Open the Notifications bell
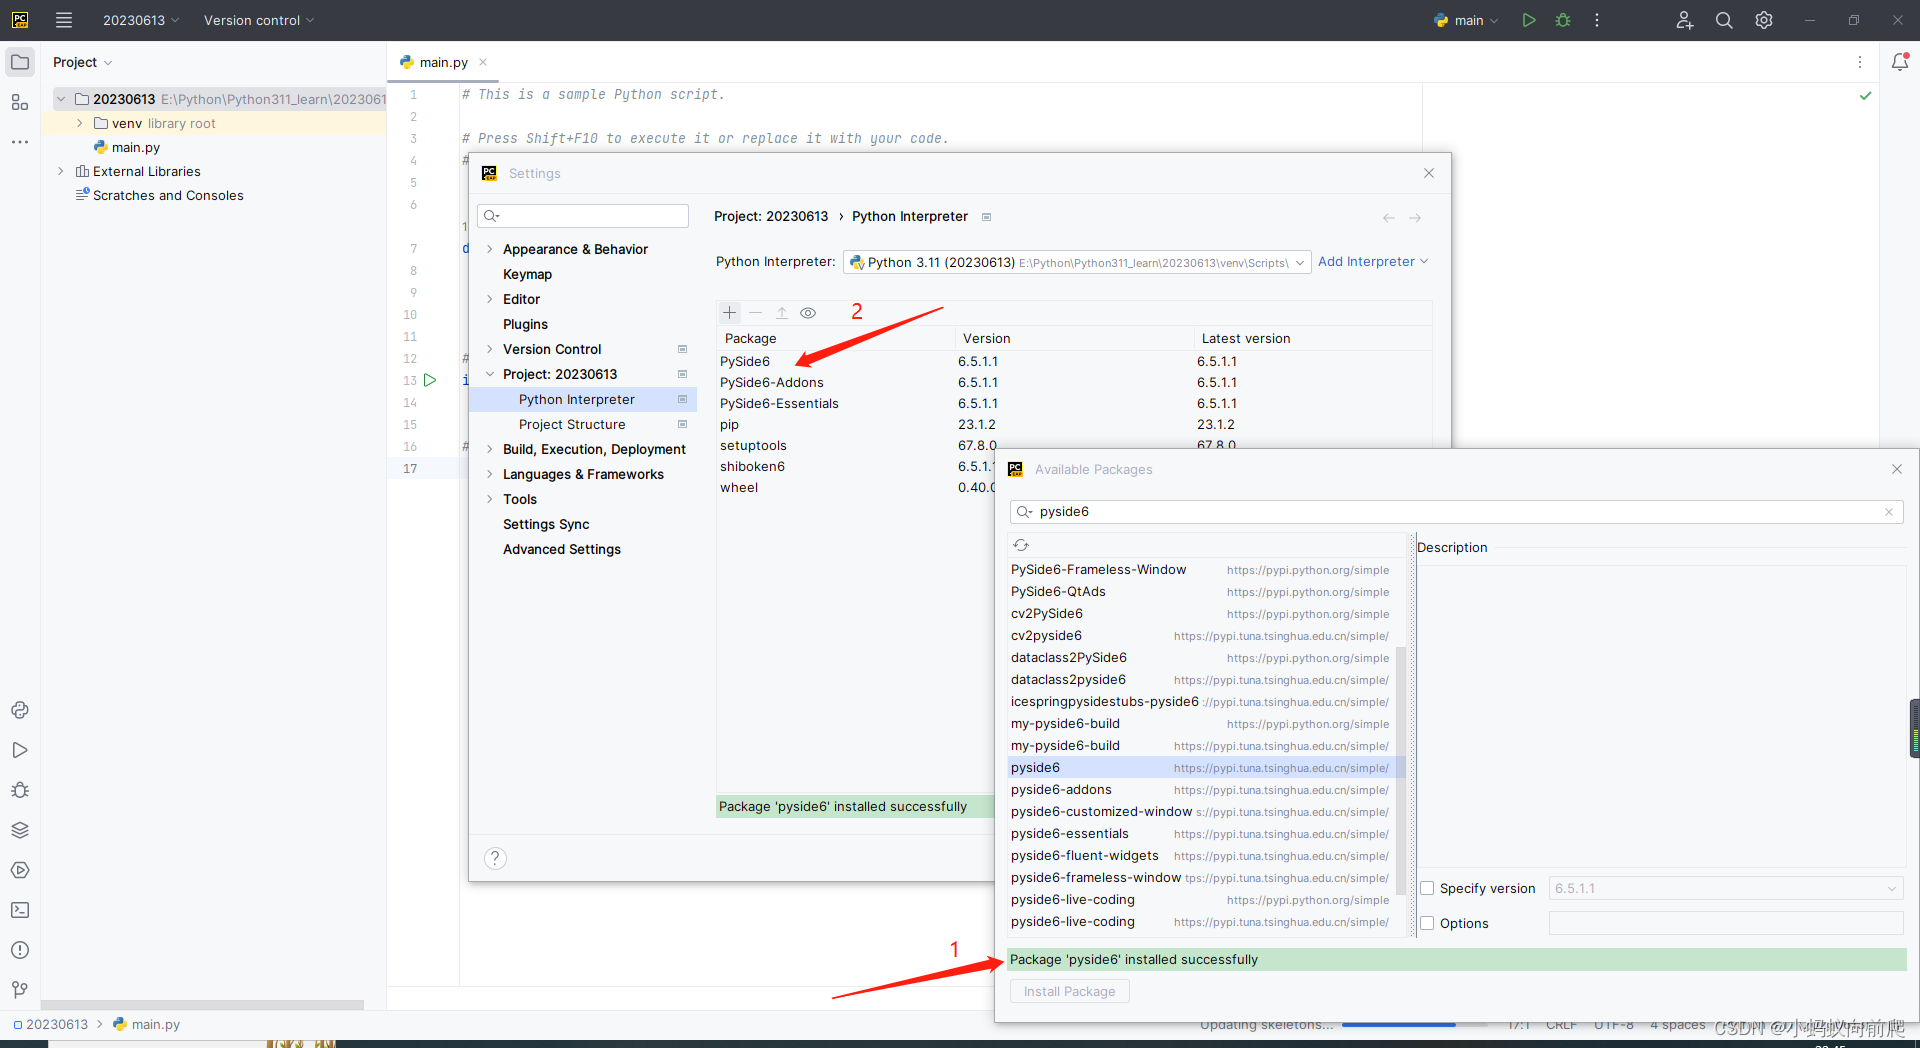The width and height of the screenshot is (1920, 1048). click(x=1900, y=62)
